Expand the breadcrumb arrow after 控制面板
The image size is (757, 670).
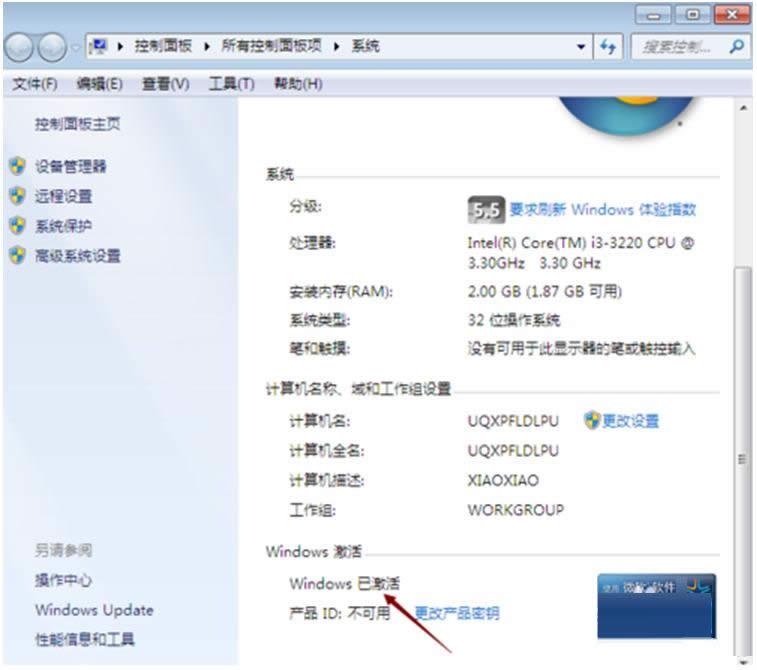[x=207, y=46]
